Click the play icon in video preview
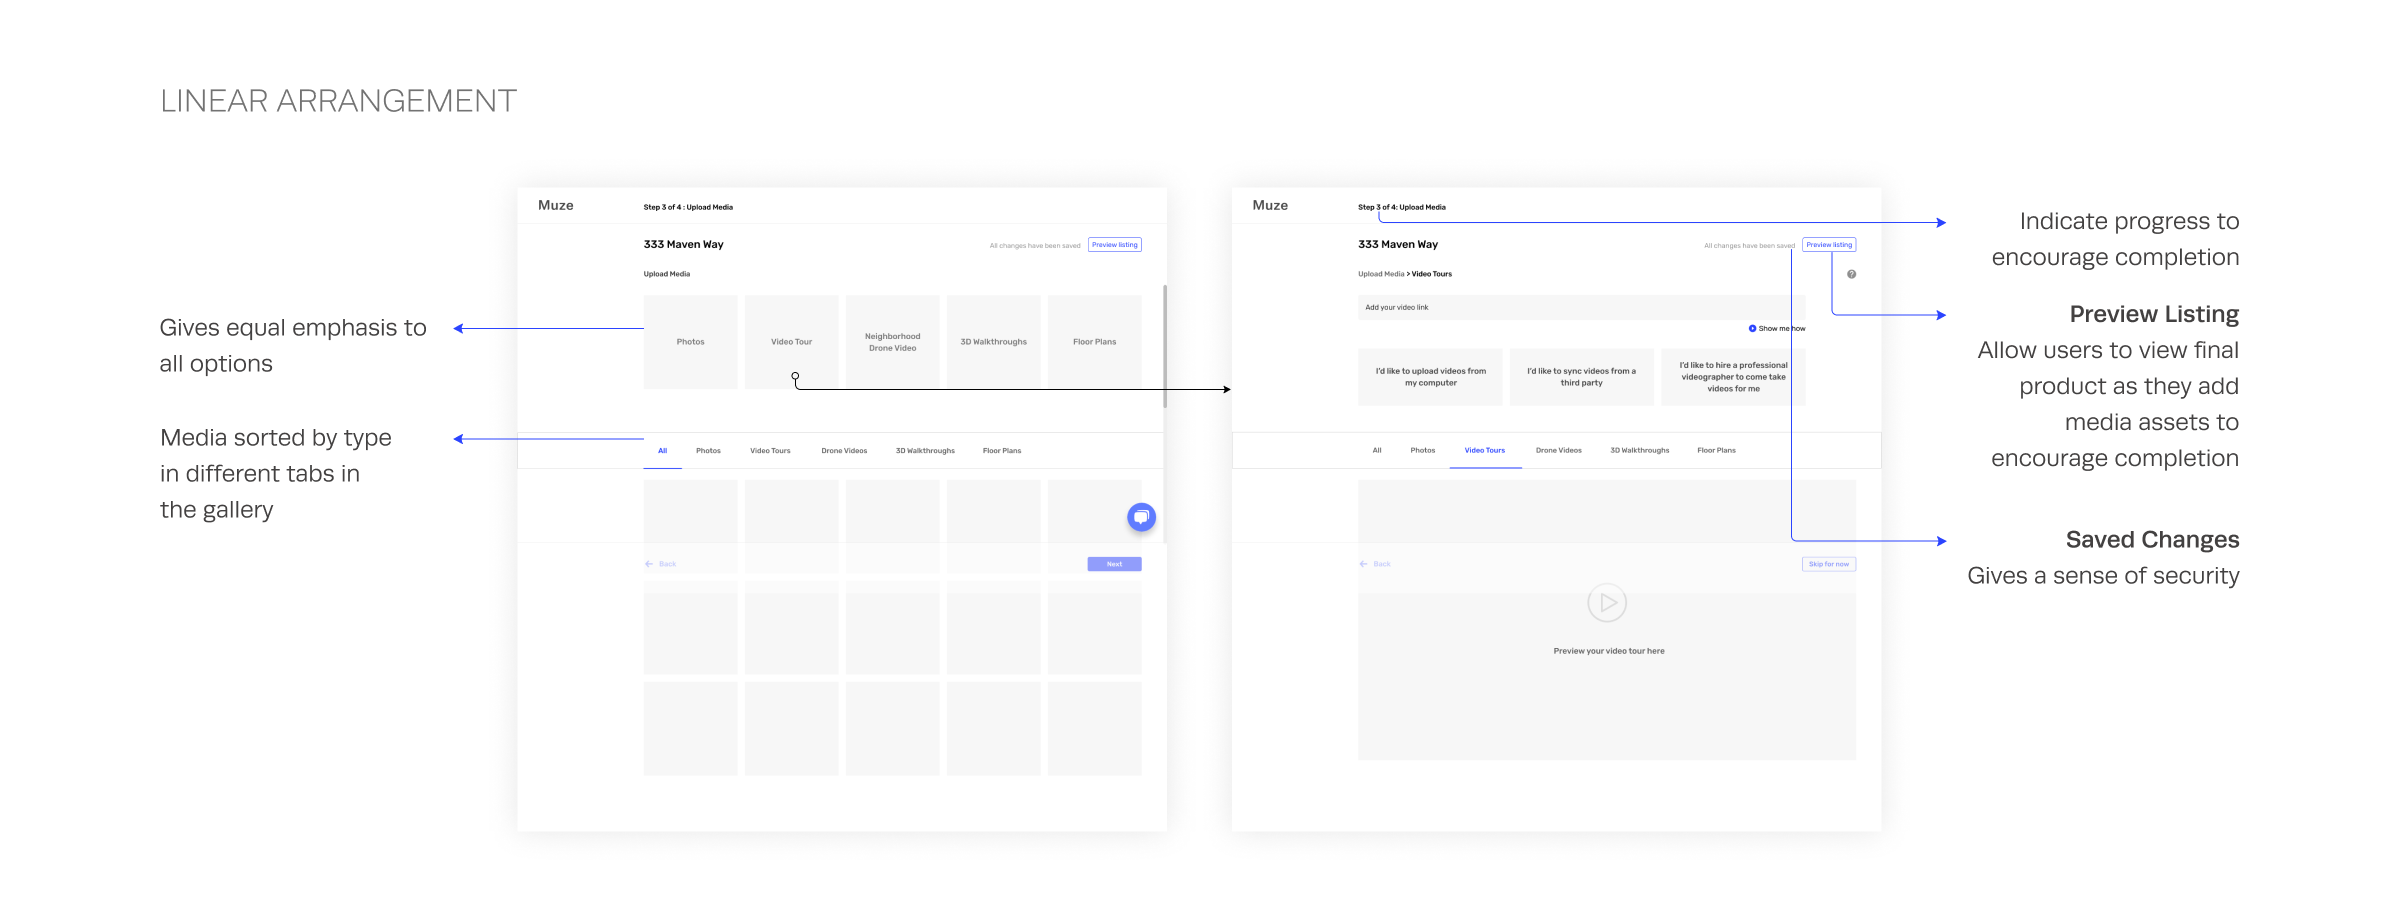The width and height of the screenshot is (2400, 912). tap(1607, 603)
